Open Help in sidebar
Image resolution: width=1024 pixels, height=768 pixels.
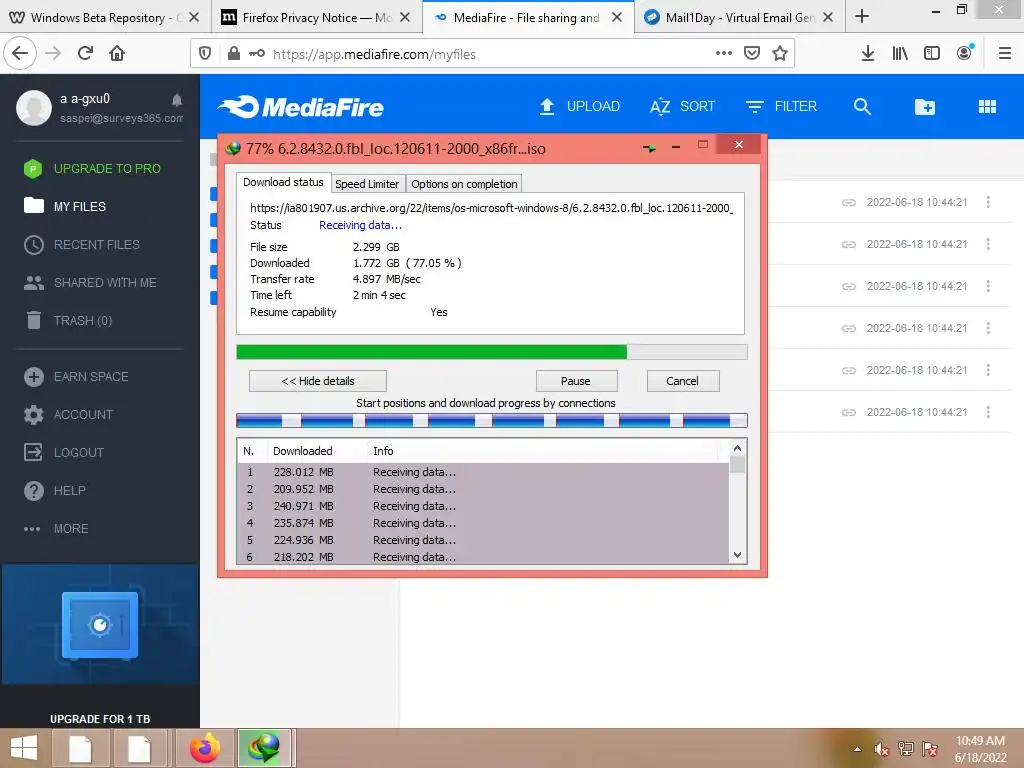point(54,490)
